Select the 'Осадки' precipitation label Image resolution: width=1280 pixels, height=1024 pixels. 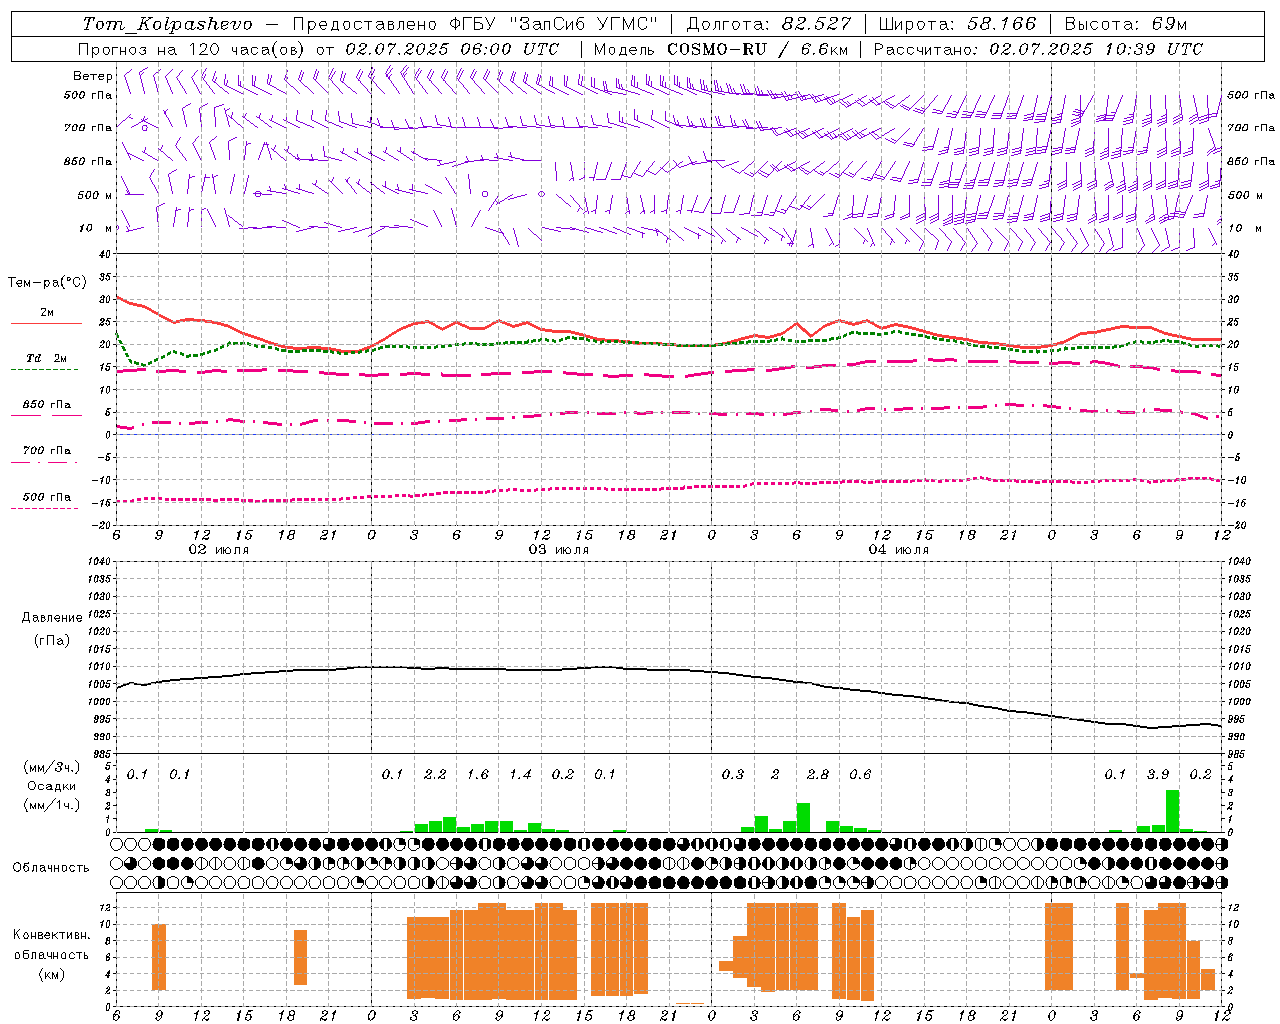pos(52,786)
